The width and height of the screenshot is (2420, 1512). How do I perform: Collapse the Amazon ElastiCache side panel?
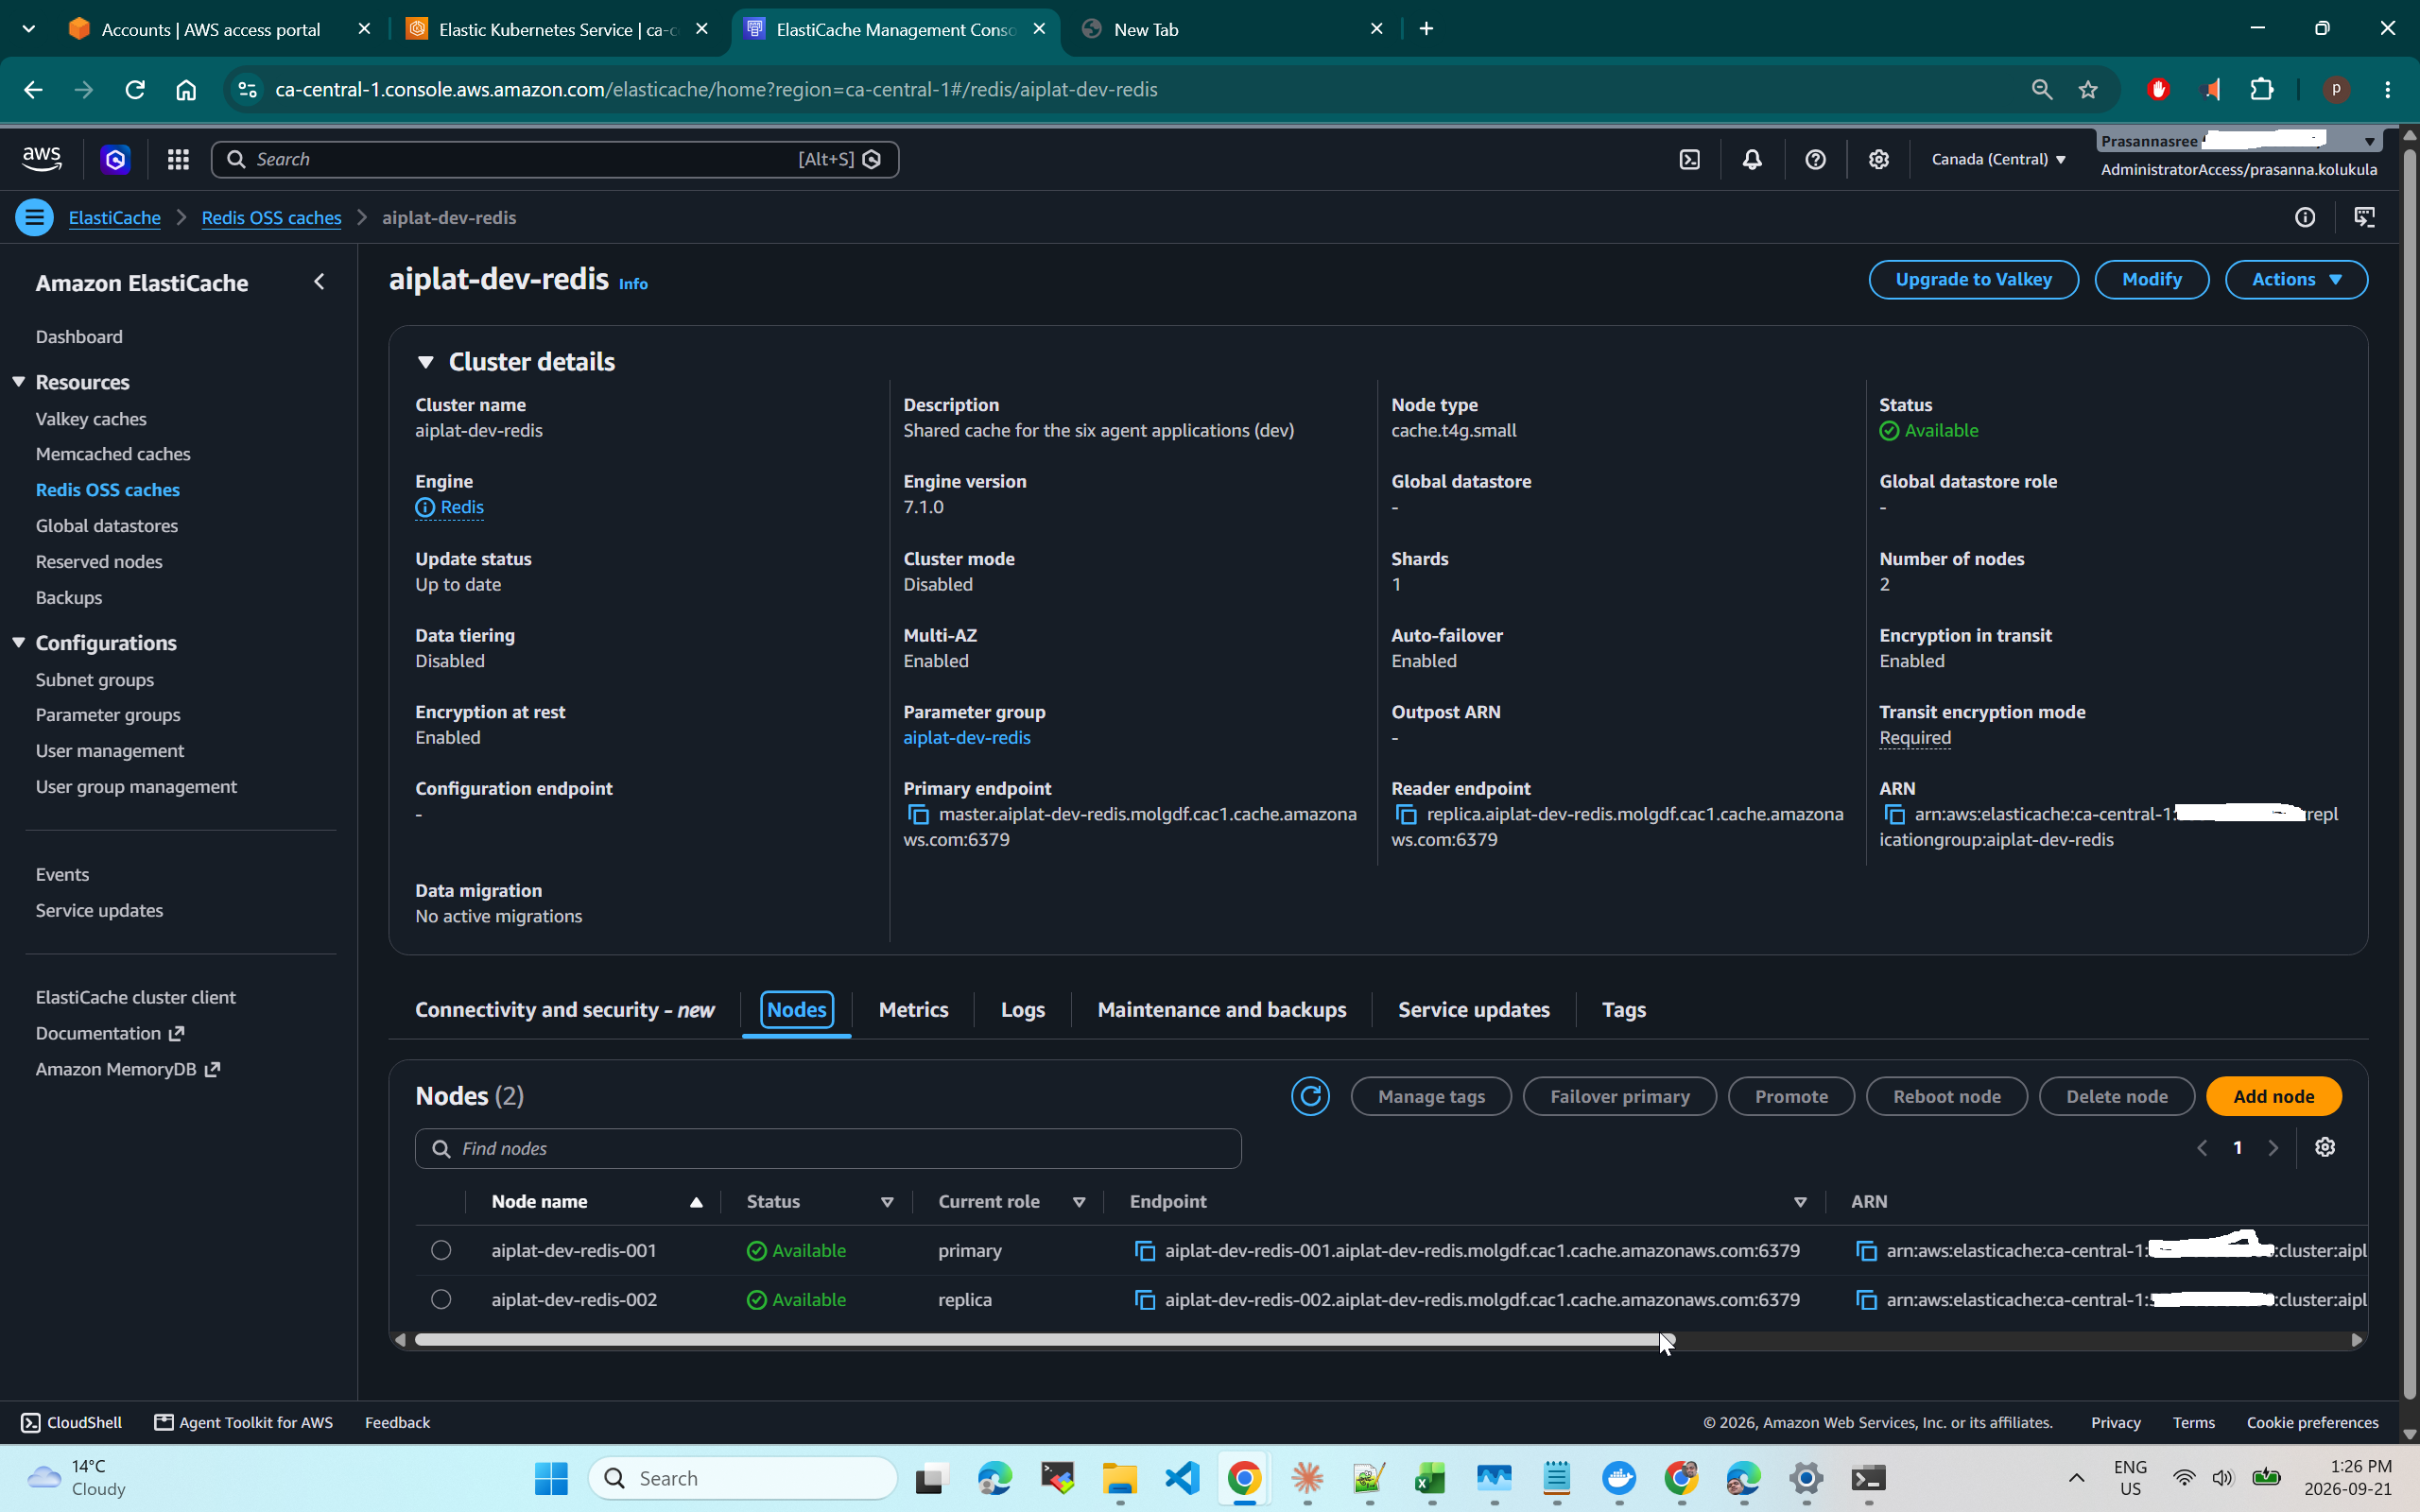point(319,282)
